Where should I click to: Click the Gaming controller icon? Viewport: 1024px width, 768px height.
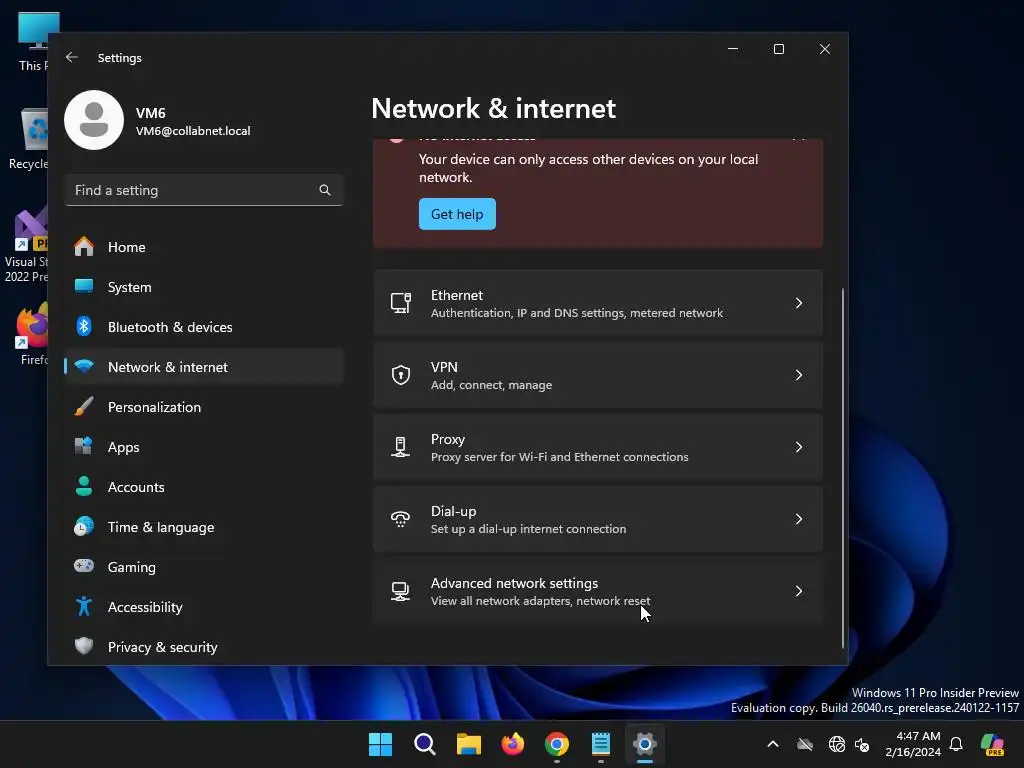[84, 566]
